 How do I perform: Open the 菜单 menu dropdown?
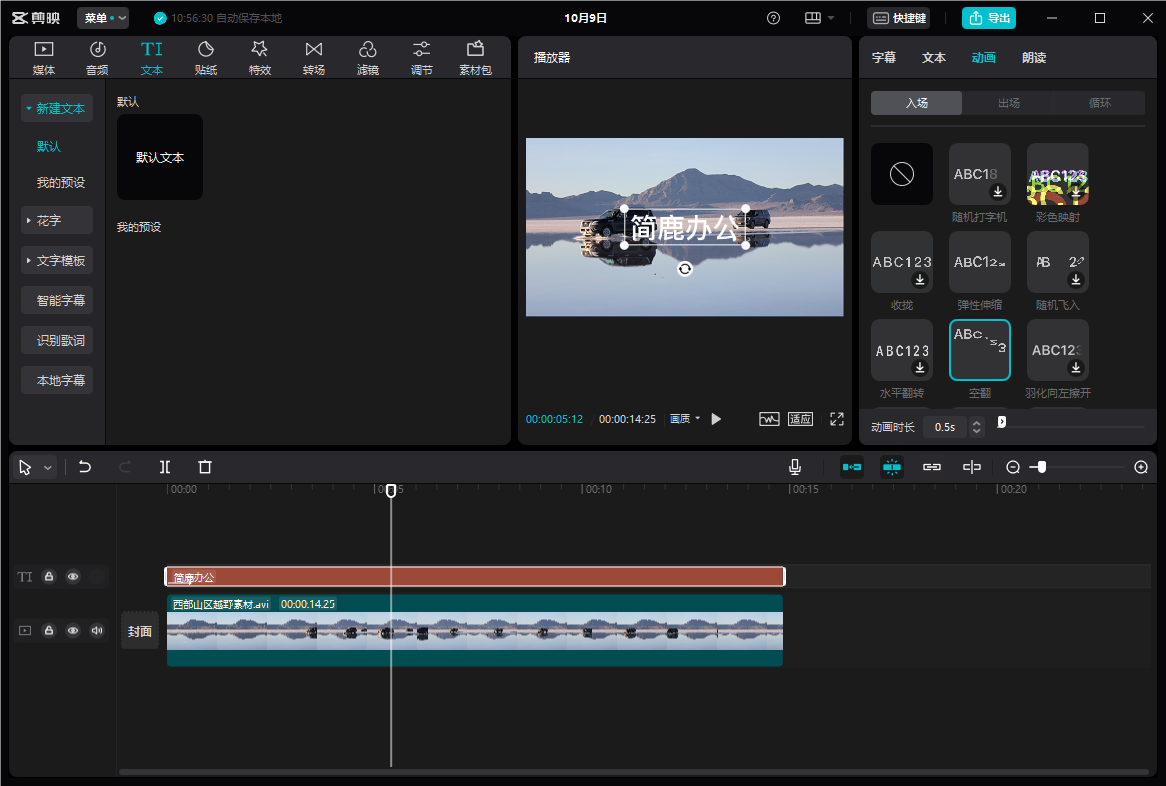pyautogui.click(x=102, y=18)
